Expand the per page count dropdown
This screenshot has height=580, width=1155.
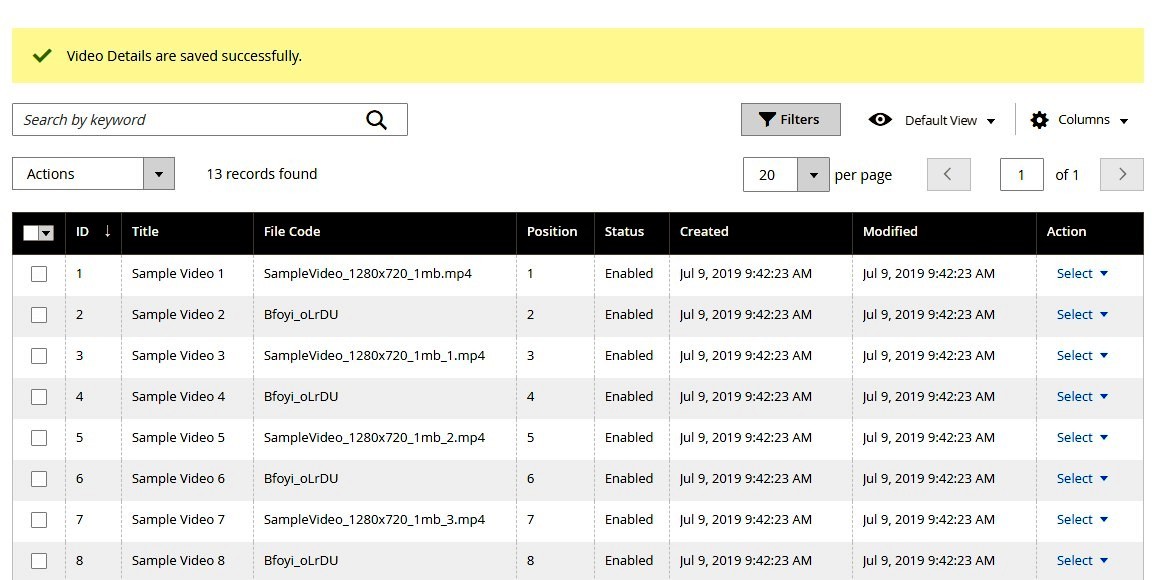(814, 175)
